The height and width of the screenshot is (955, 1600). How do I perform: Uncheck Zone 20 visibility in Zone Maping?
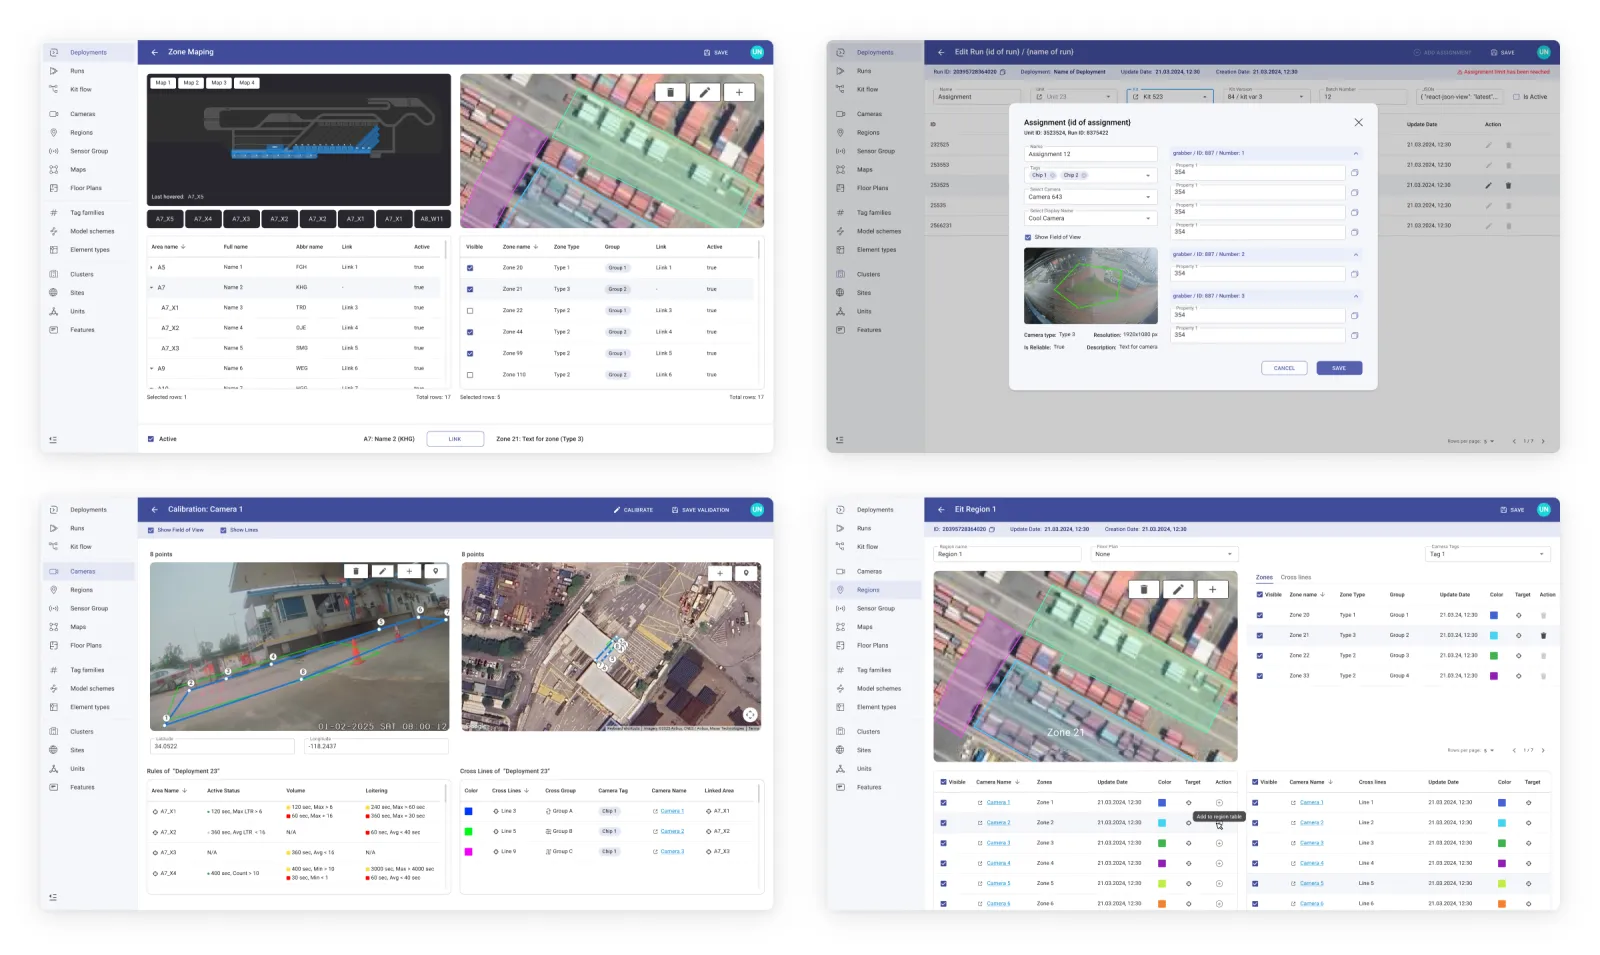470,268
